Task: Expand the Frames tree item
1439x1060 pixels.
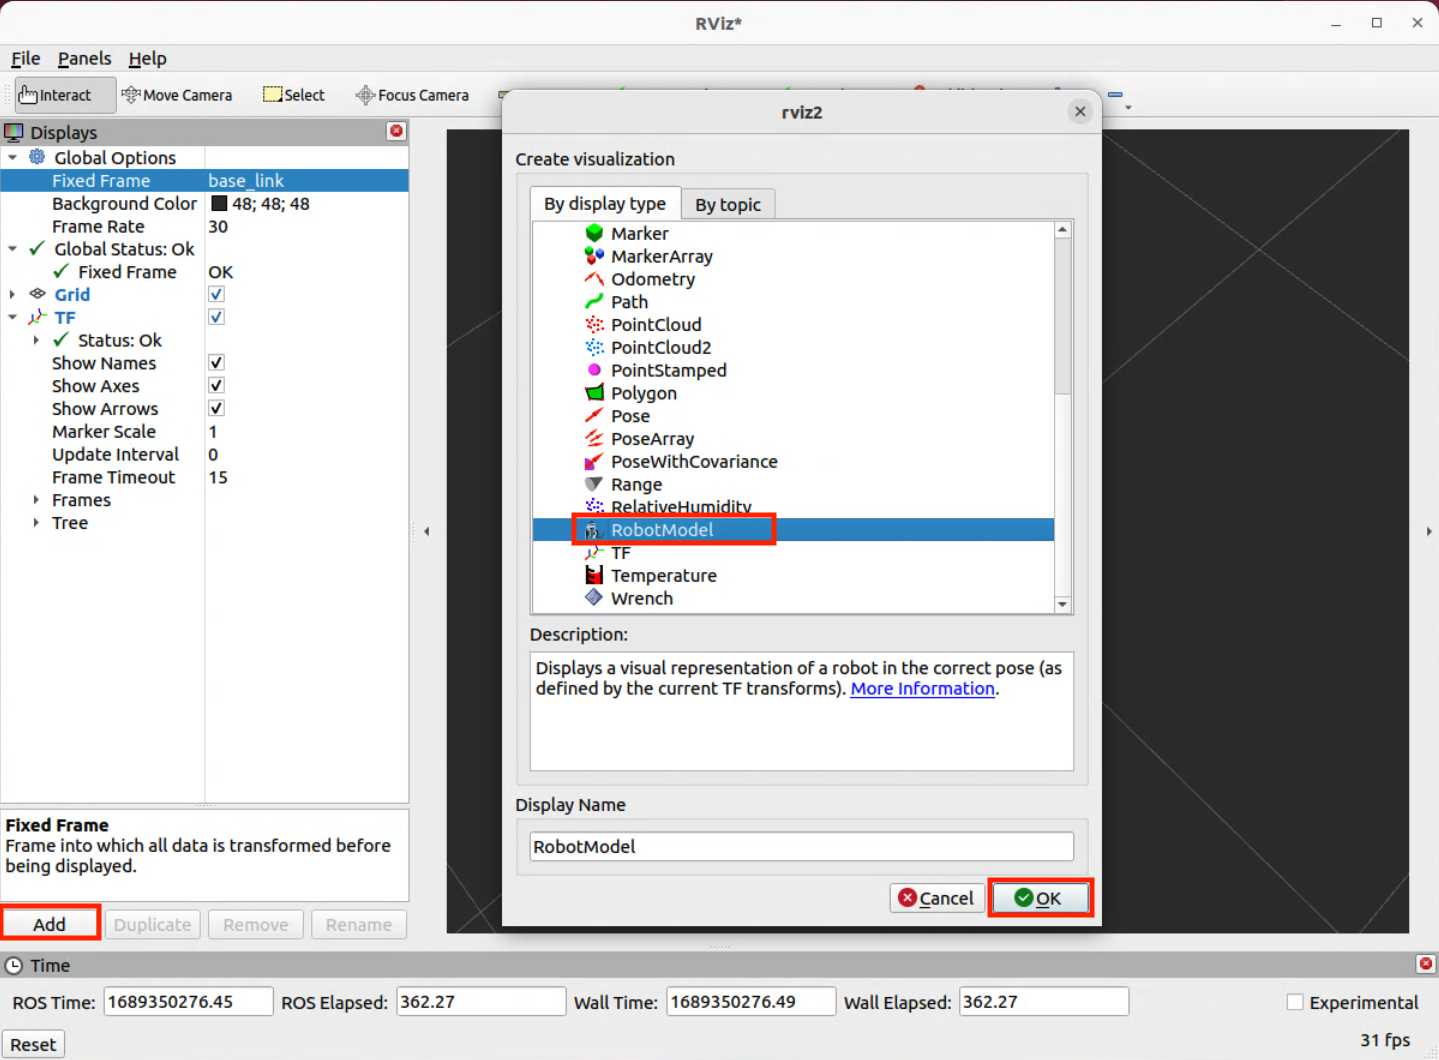Action: coord(36,500)
